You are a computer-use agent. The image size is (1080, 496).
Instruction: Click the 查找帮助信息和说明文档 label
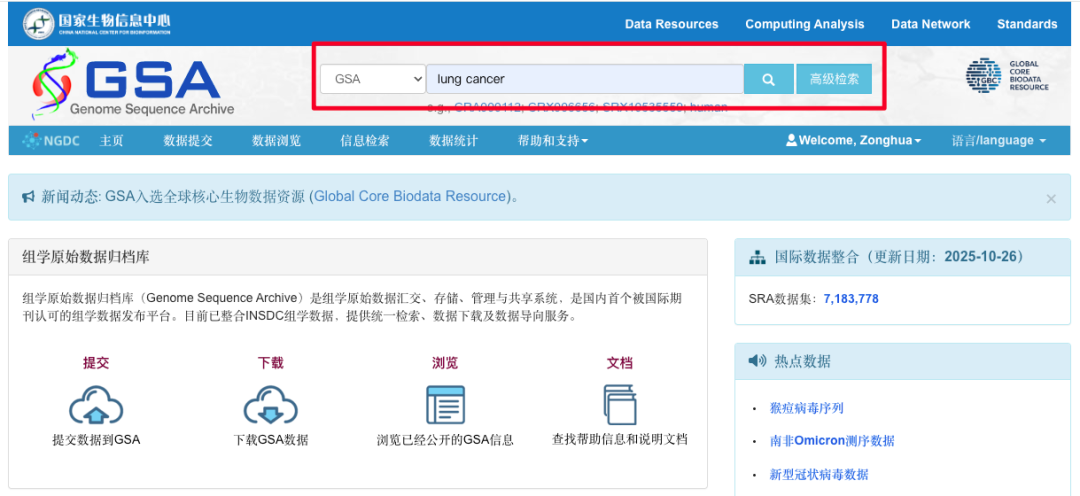pyautogui.click(x=620, y=440)
